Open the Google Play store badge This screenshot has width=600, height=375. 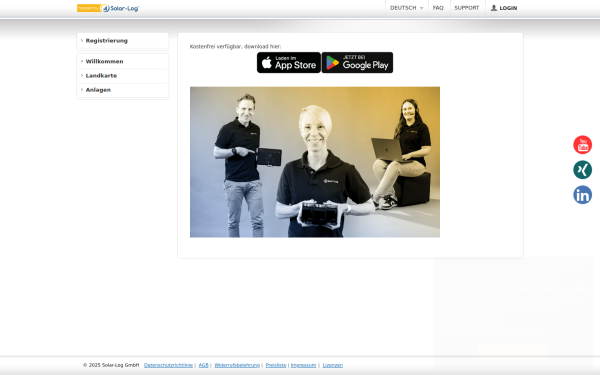(357, 62)
